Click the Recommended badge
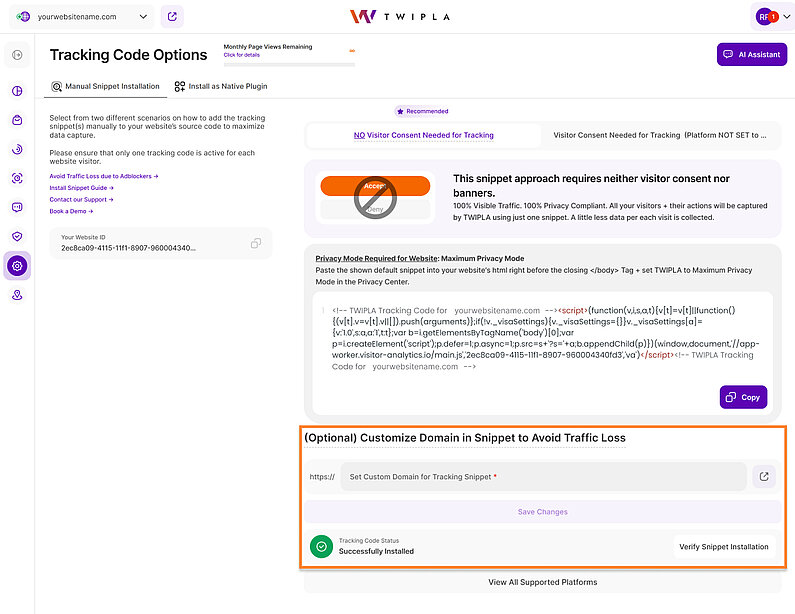795x614 pixels. point(422,111)
